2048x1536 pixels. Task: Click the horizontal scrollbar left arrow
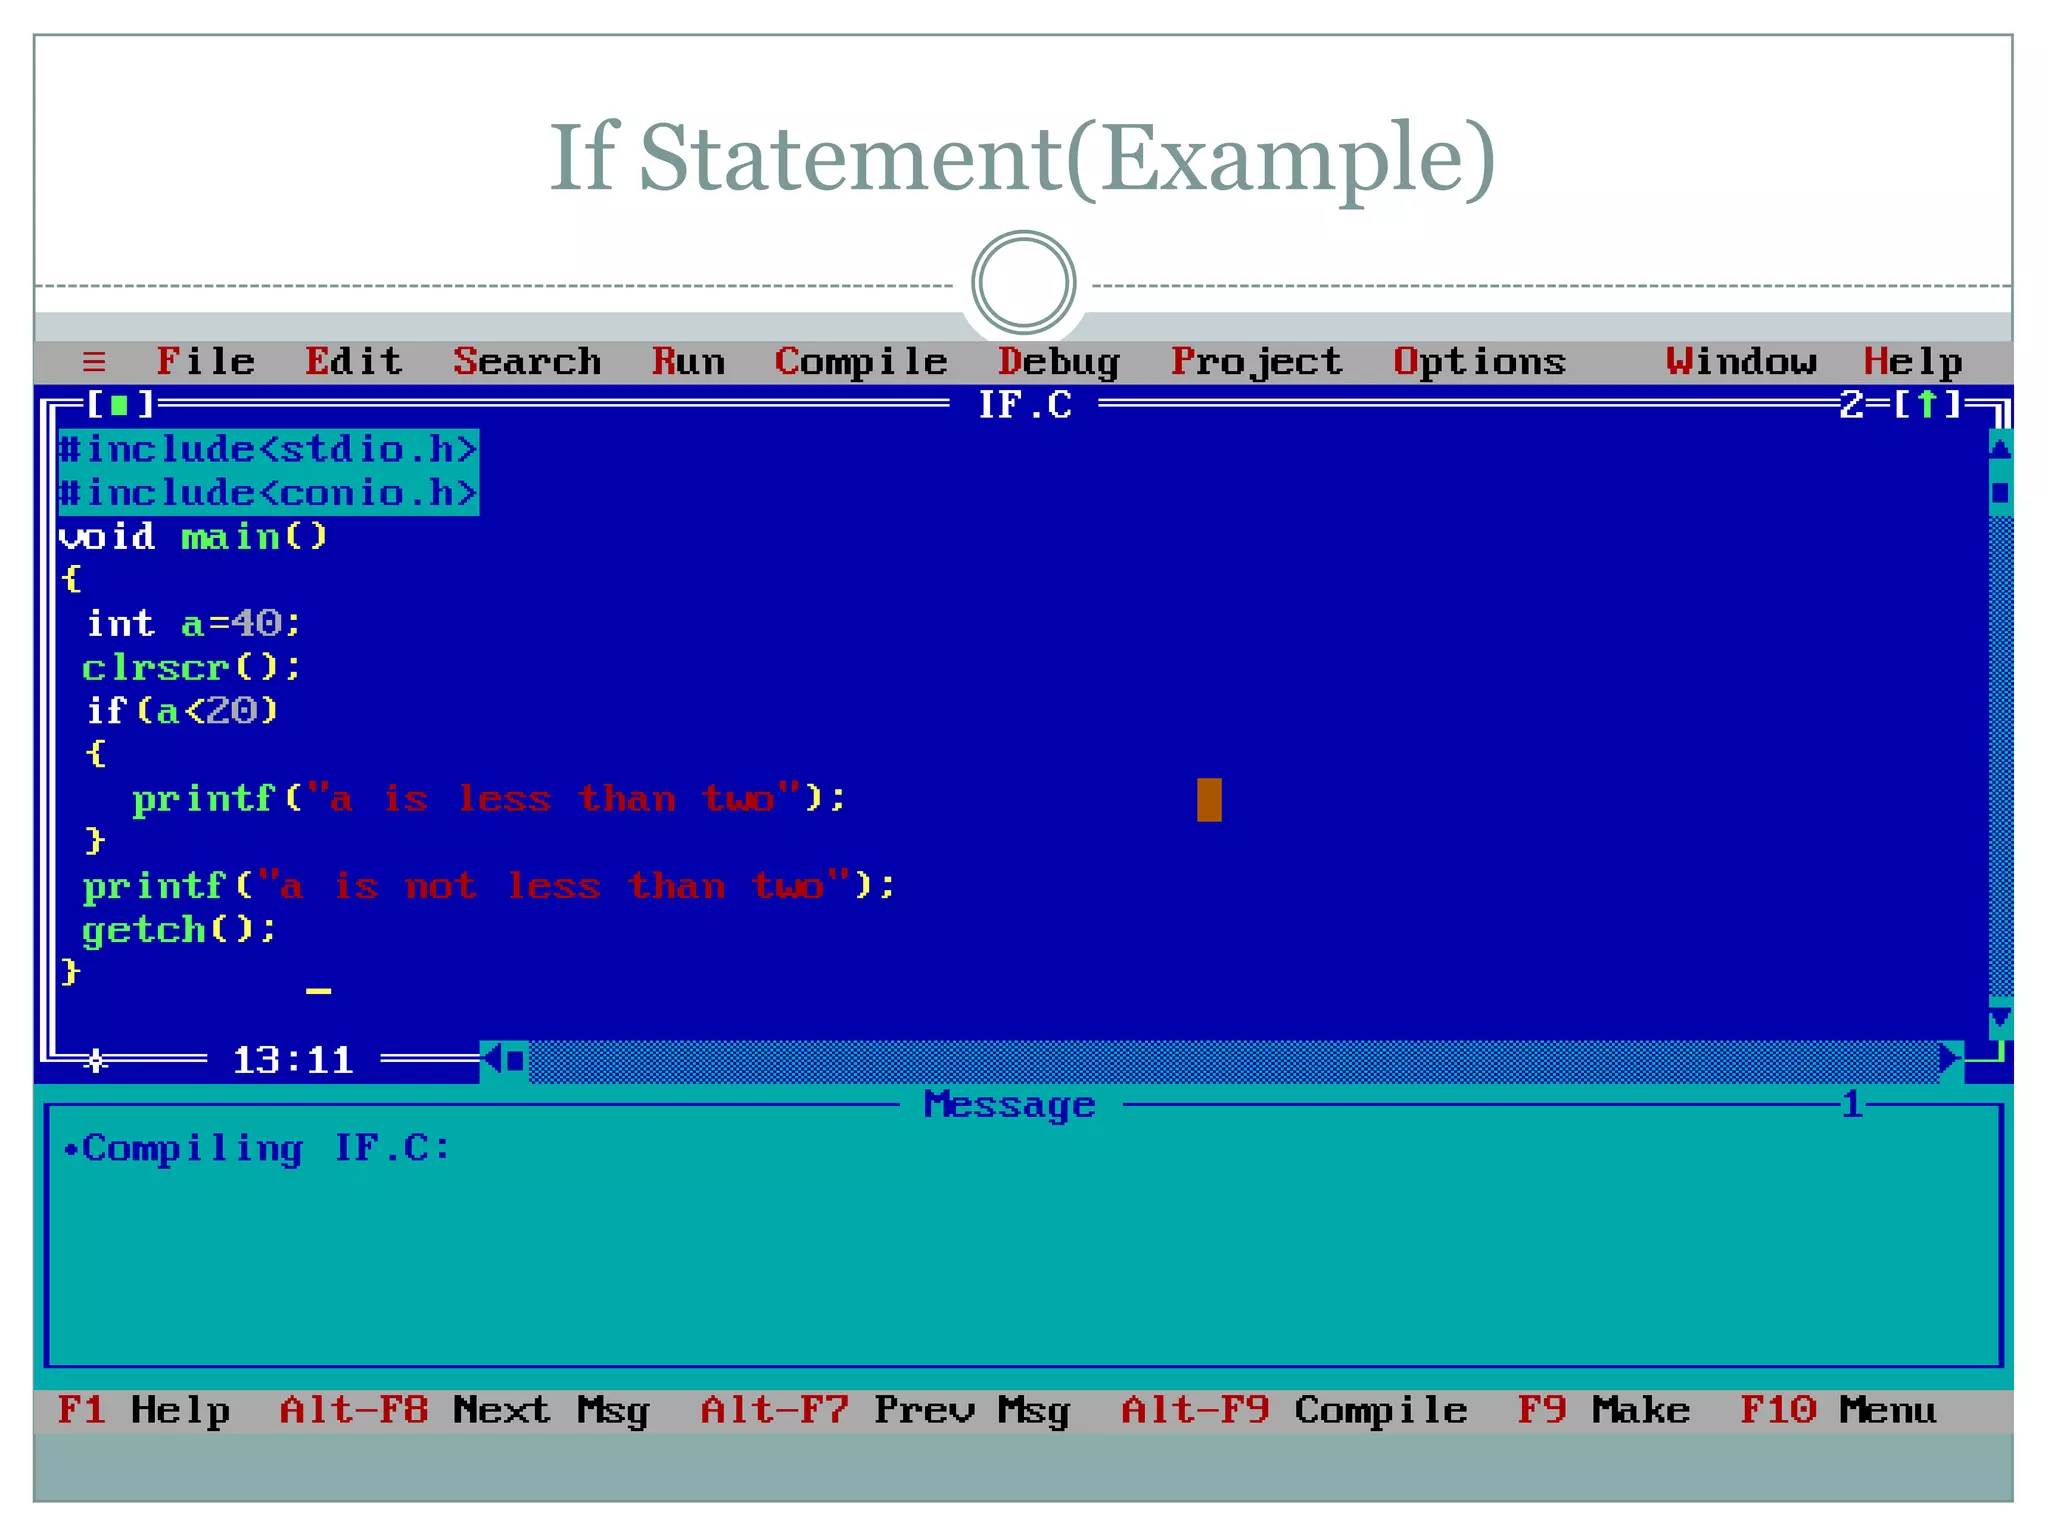[491, 1059]
